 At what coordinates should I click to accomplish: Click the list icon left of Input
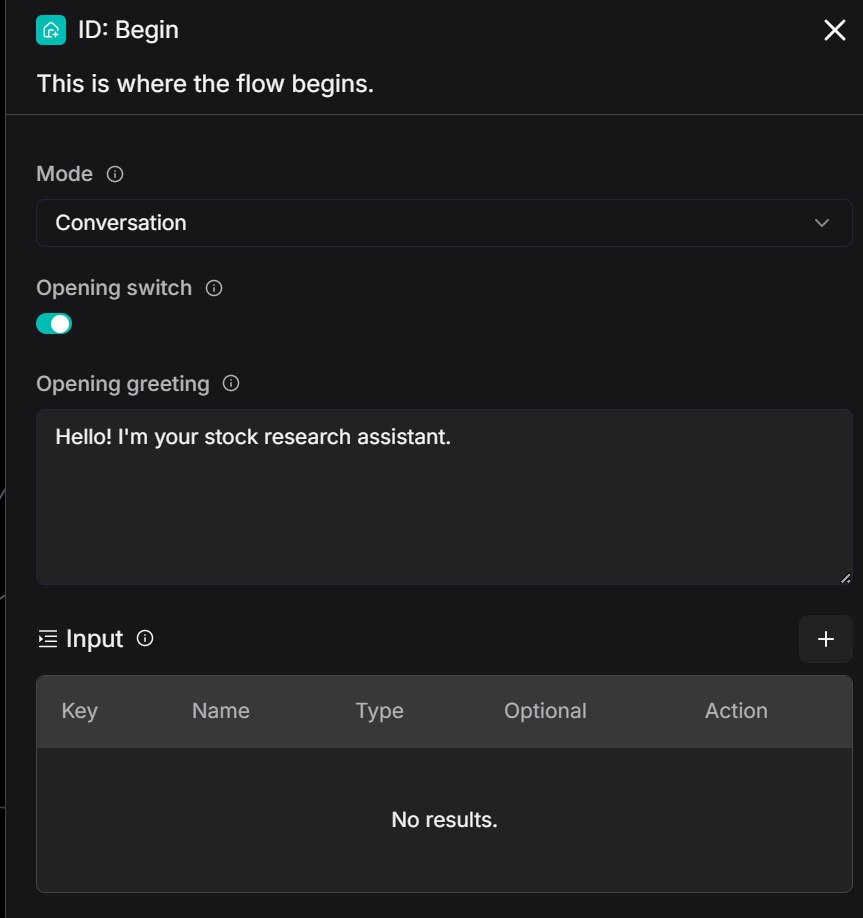pyautogui.click(x=47, y=639)
